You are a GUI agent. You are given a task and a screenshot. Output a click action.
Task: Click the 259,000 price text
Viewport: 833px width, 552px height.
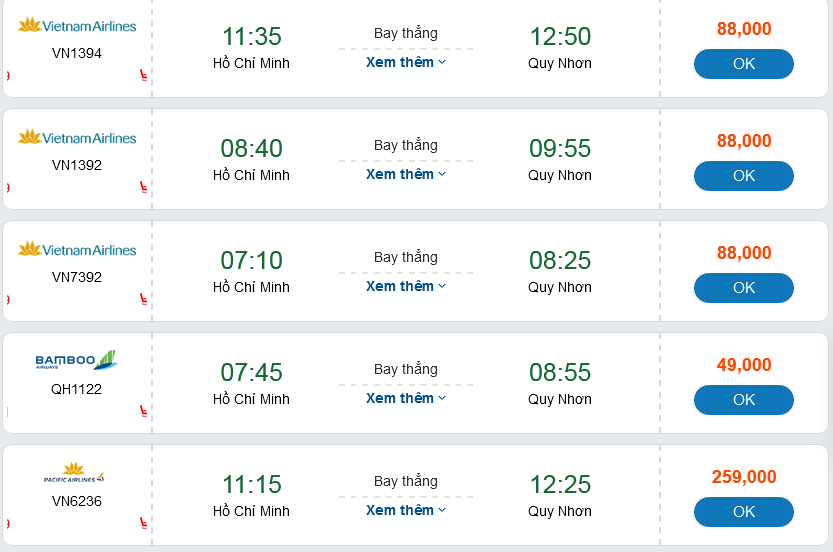[x=744, y=477]
